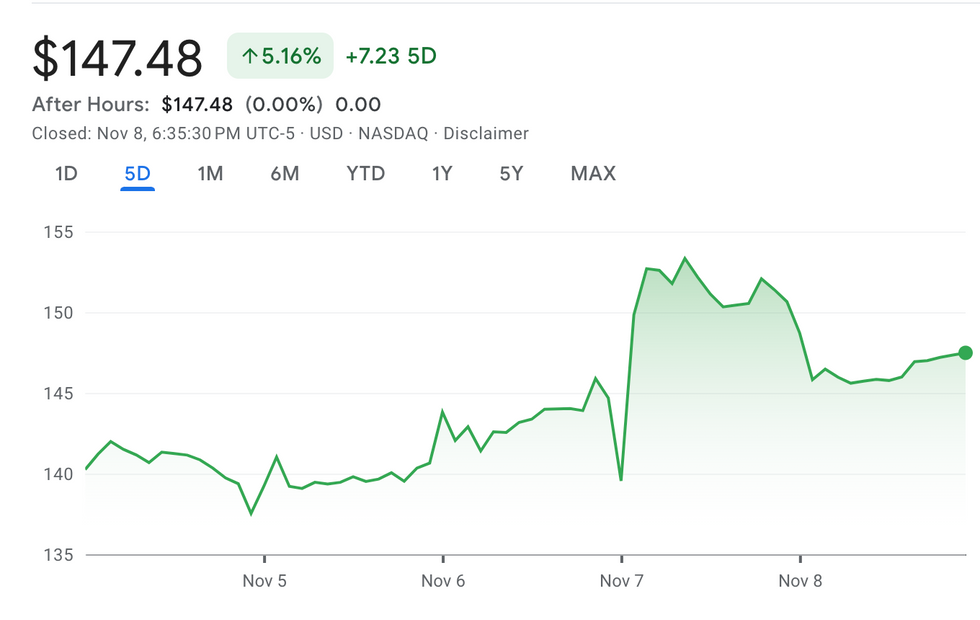The image size is (980, 620).
Task: Select the 1D time range tab
Action: (x=66, y=174)
